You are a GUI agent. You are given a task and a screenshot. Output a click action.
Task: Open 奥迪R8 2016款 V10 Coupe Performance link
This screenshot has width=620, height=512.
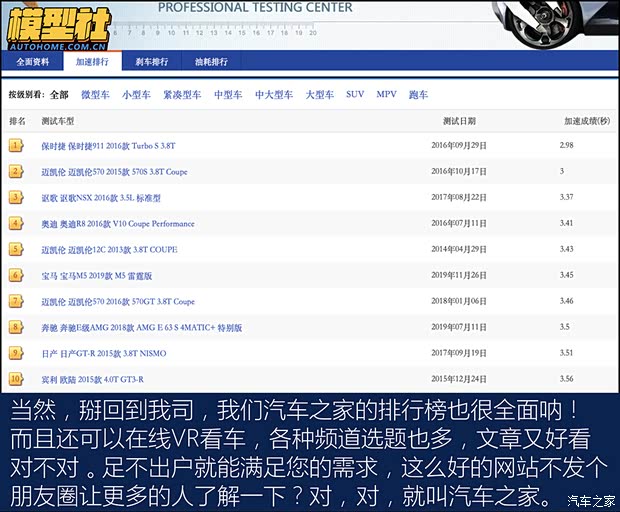click(118, 224)
